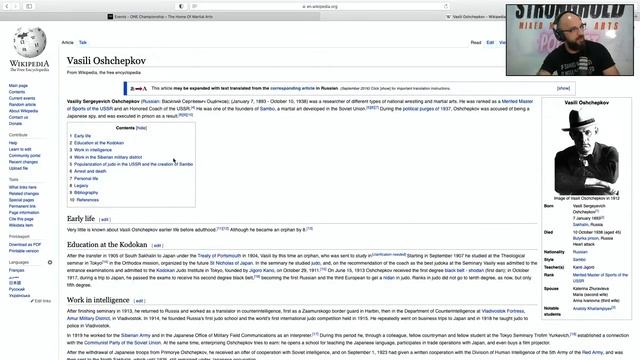This screenshot has height=360, width=640.
Task: Click the Edit links pencil in Languages section
Action: click(x=41, y=301)
